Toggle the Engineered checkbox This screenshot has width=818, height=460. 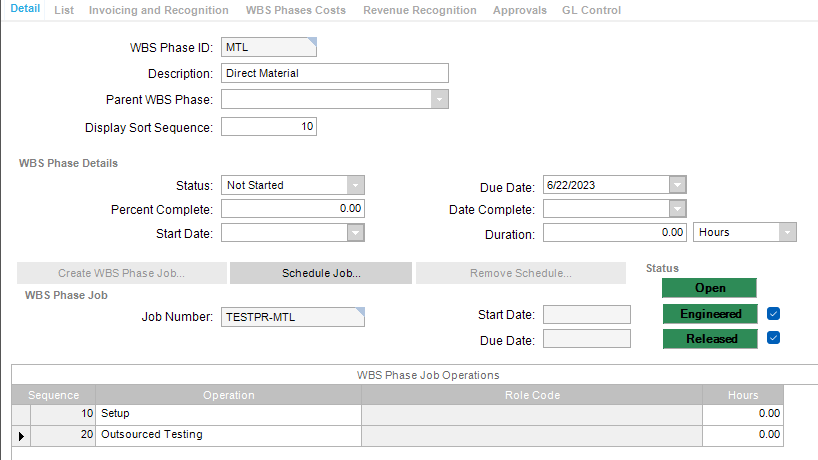coord(773,314)
